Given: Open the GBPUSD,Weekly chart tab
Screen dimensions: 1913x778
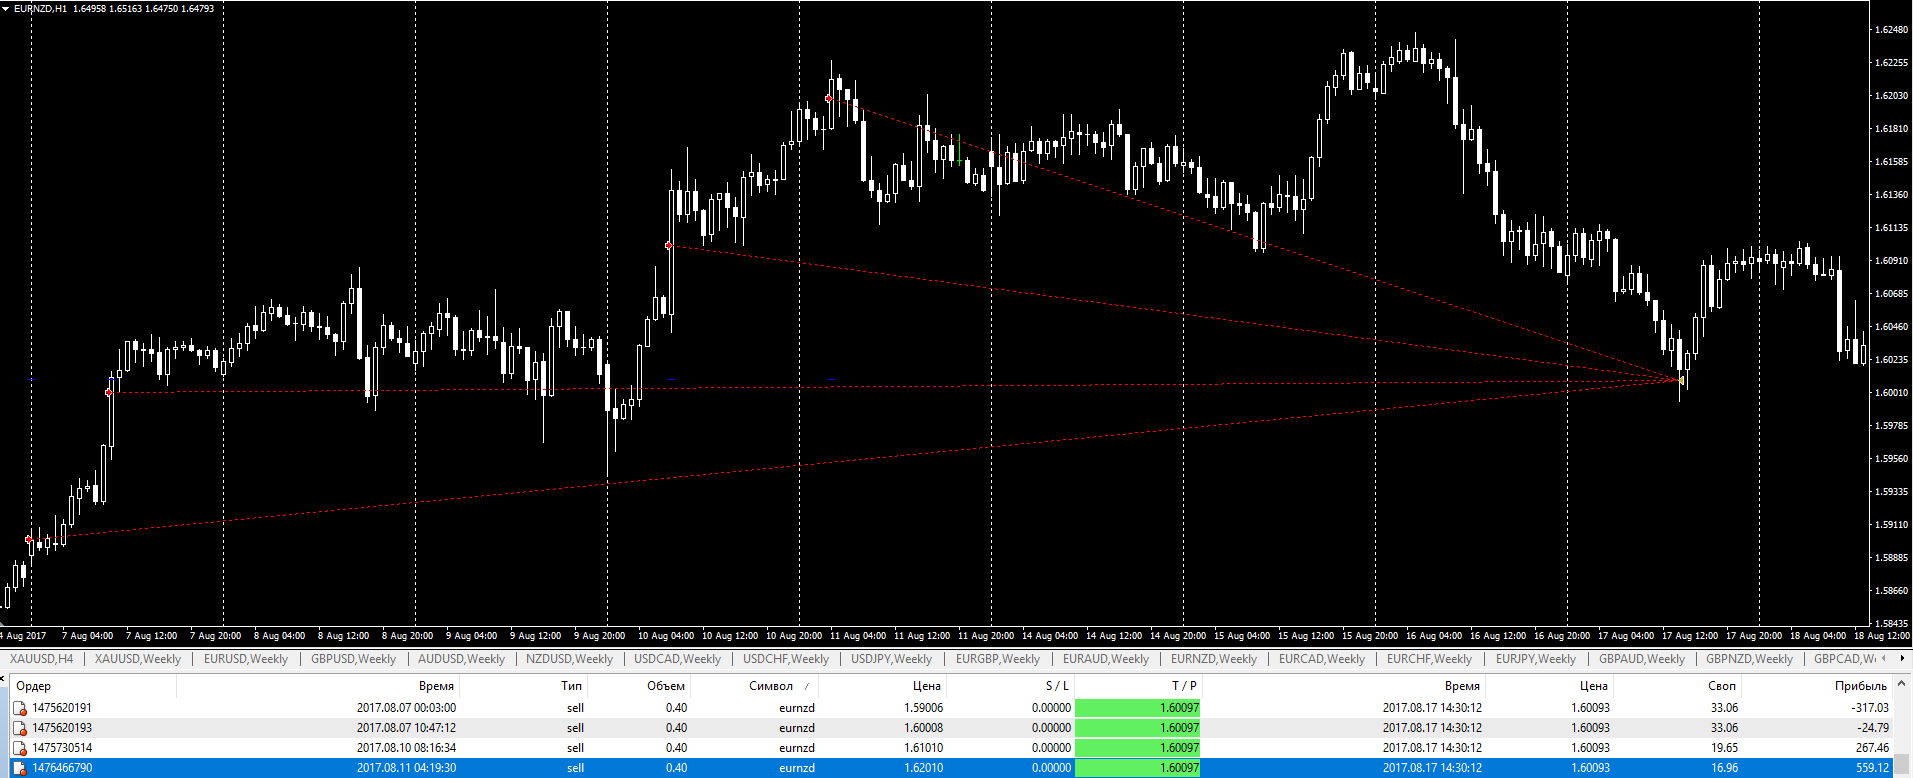Looking at the screenshot, I should (x=353, y=659).
